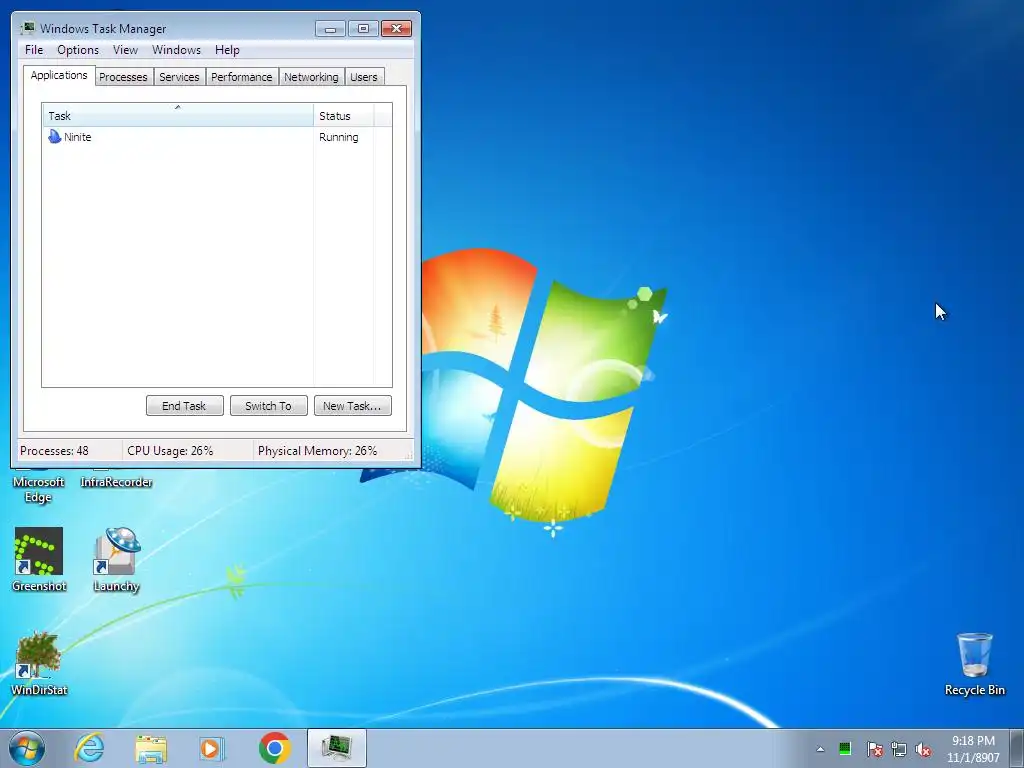Switch to the Users tab

click(364, 77)
